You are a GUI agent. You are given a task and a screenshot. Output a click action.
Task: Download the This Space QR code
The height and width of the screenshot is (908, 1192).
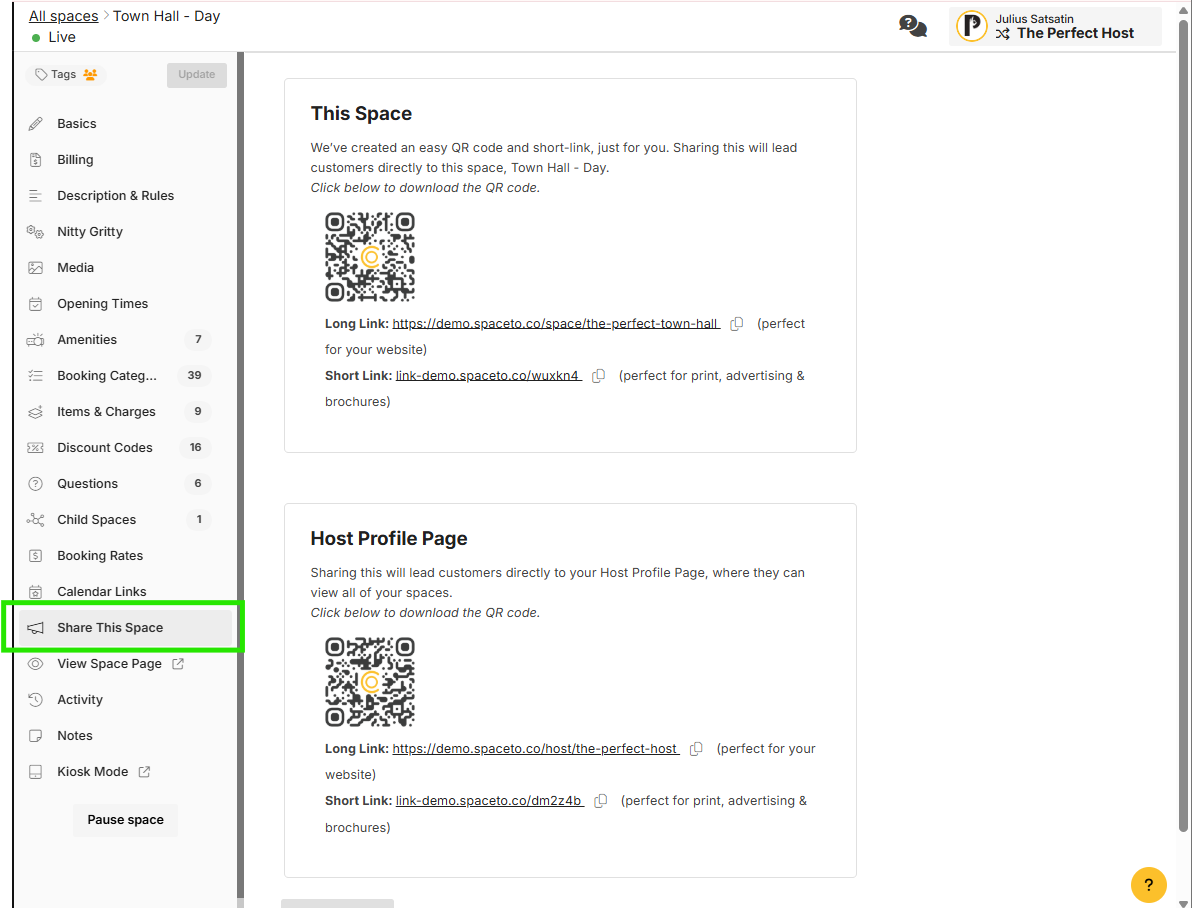(x=370, y=257)
